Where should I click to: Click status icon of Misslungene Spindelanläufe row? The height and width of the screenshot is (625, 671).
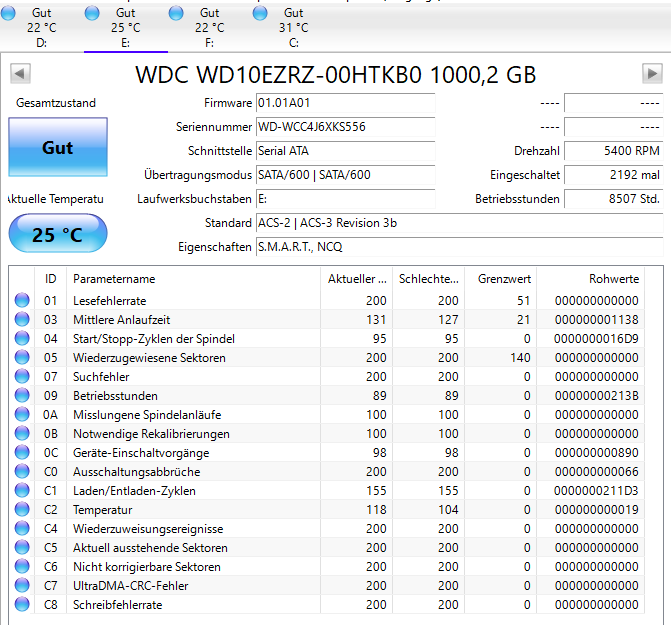point(22,414)
